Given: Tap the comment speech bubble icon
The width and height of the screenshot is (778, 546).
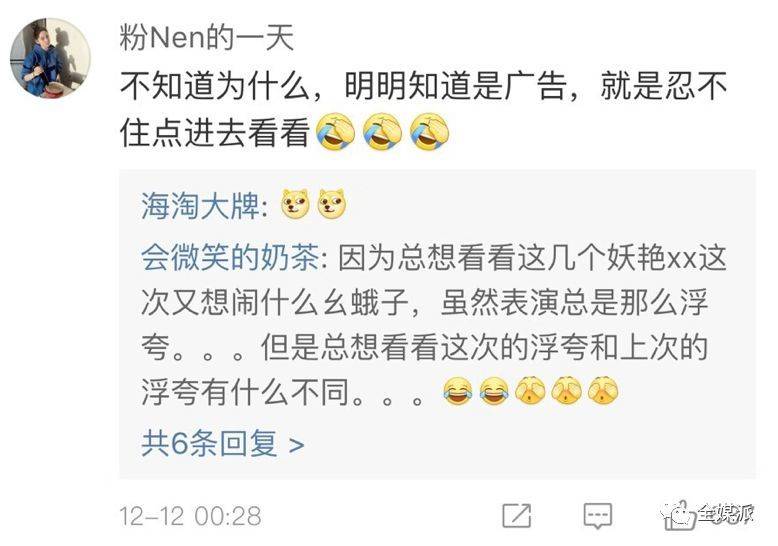Looking at the screenshot, I should pyautogui.click(x=597, y=516).
